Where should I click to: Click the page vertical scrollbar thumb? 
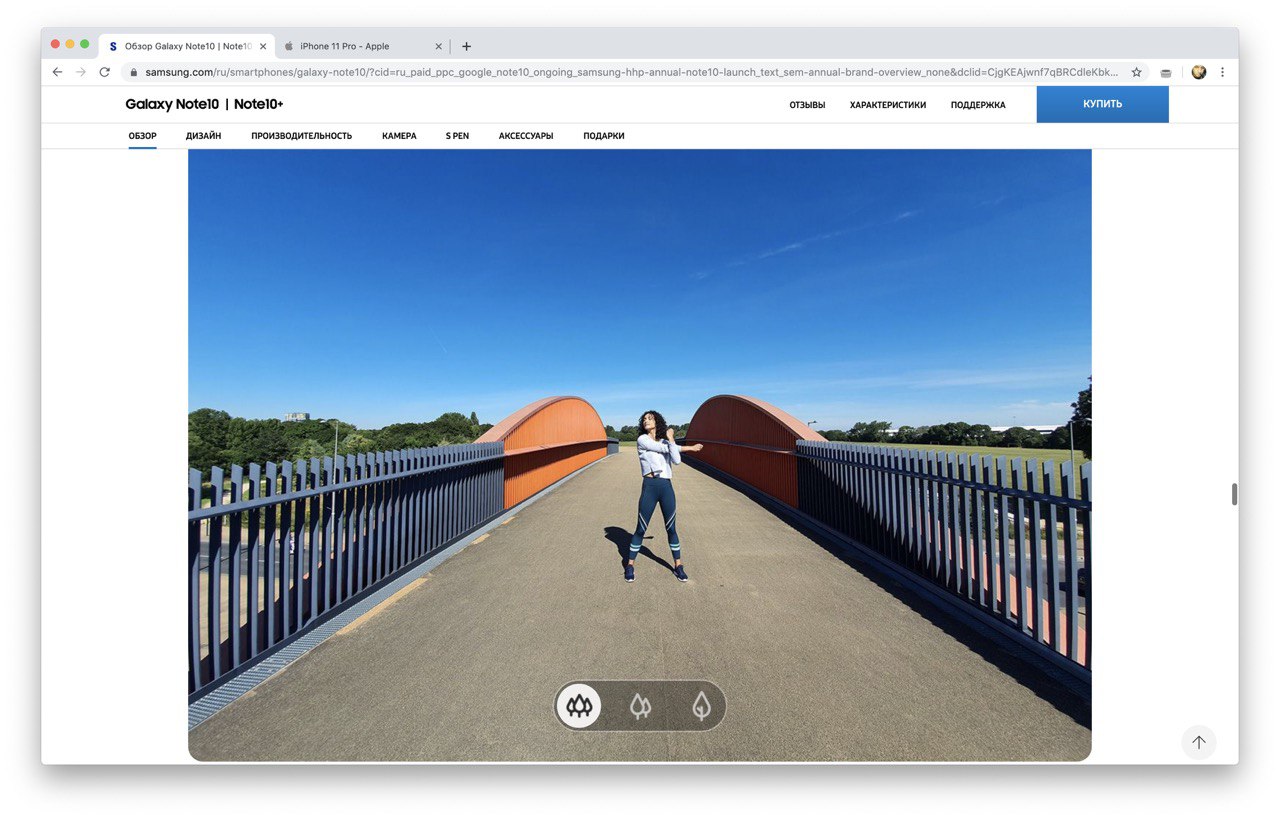1234,494
